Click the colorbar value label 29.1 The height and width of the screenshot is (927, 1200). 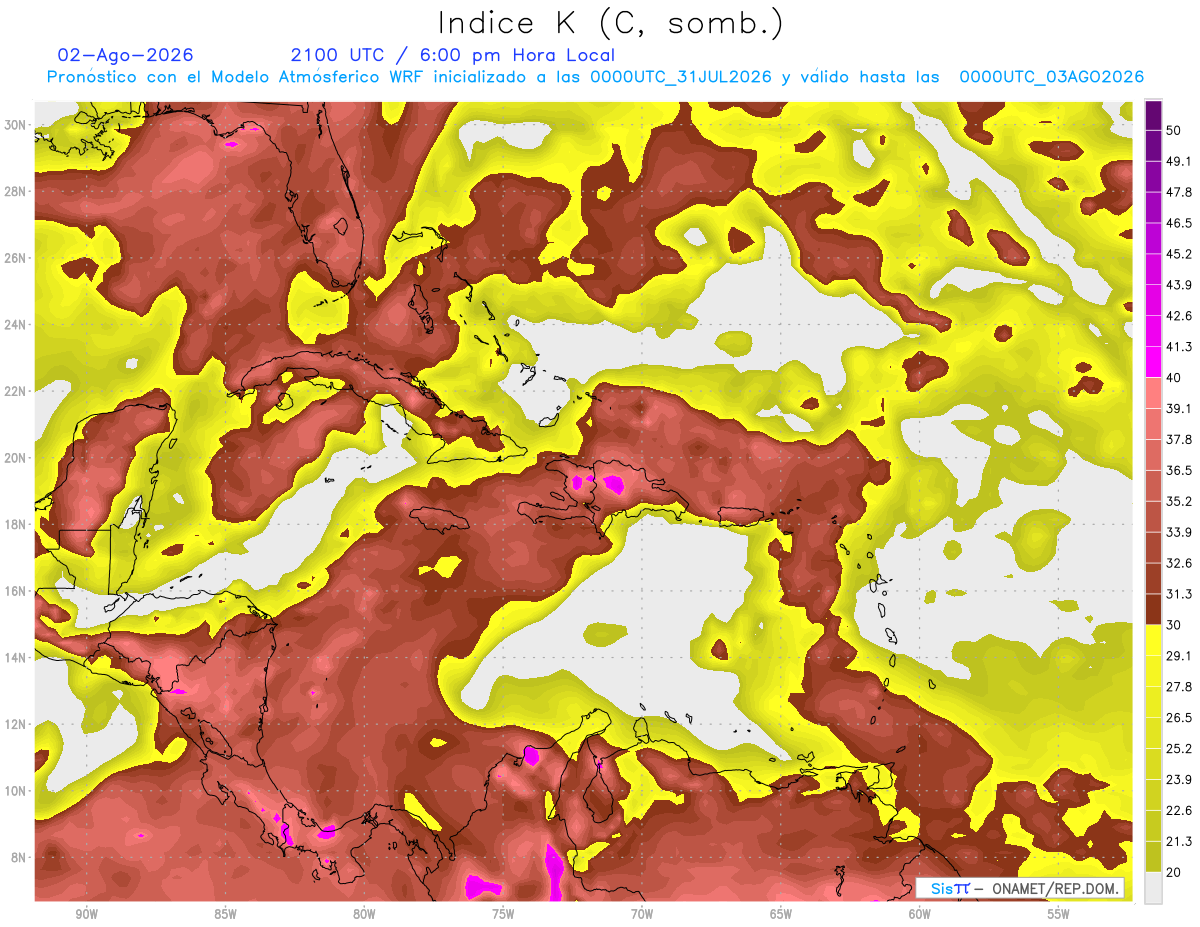point(1180,656)
